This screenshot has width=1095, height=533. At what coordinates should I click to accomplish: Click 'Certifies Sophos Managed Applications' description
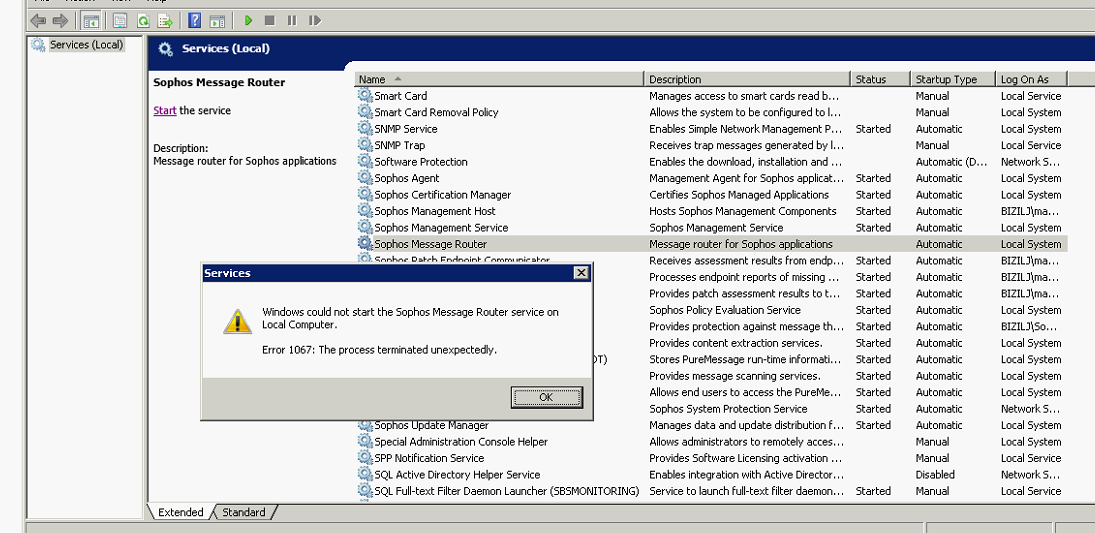click(x=739, y=195)
